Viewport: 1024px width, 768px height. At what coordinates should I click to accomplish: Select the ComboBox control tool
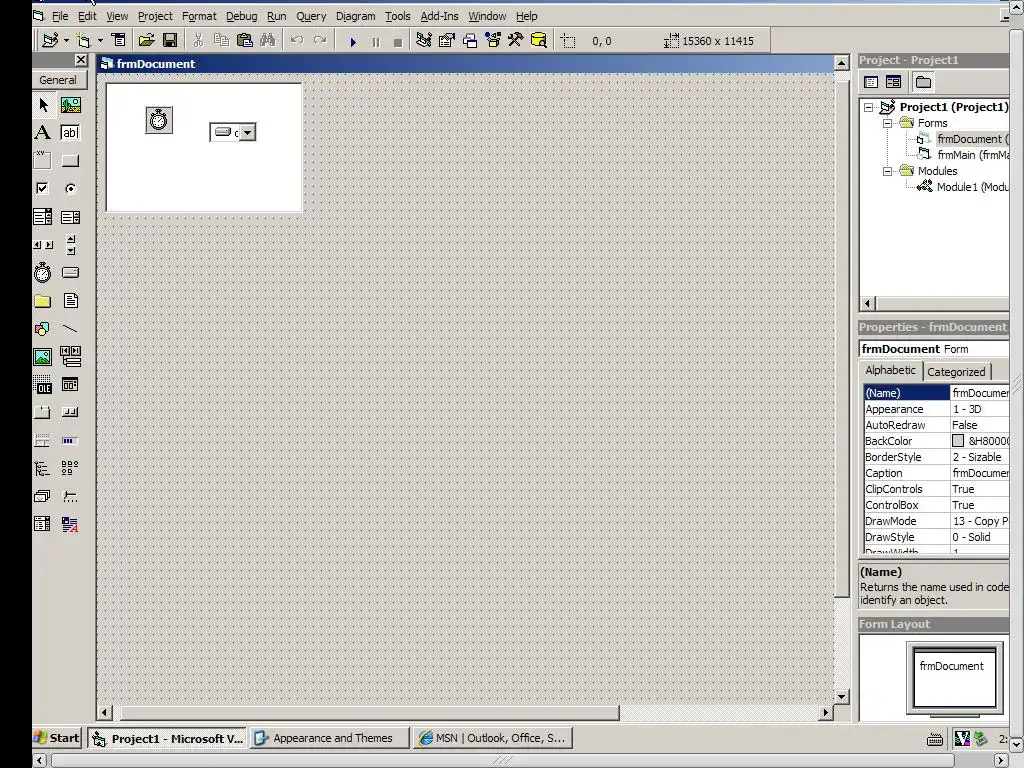tap(43, 217)
